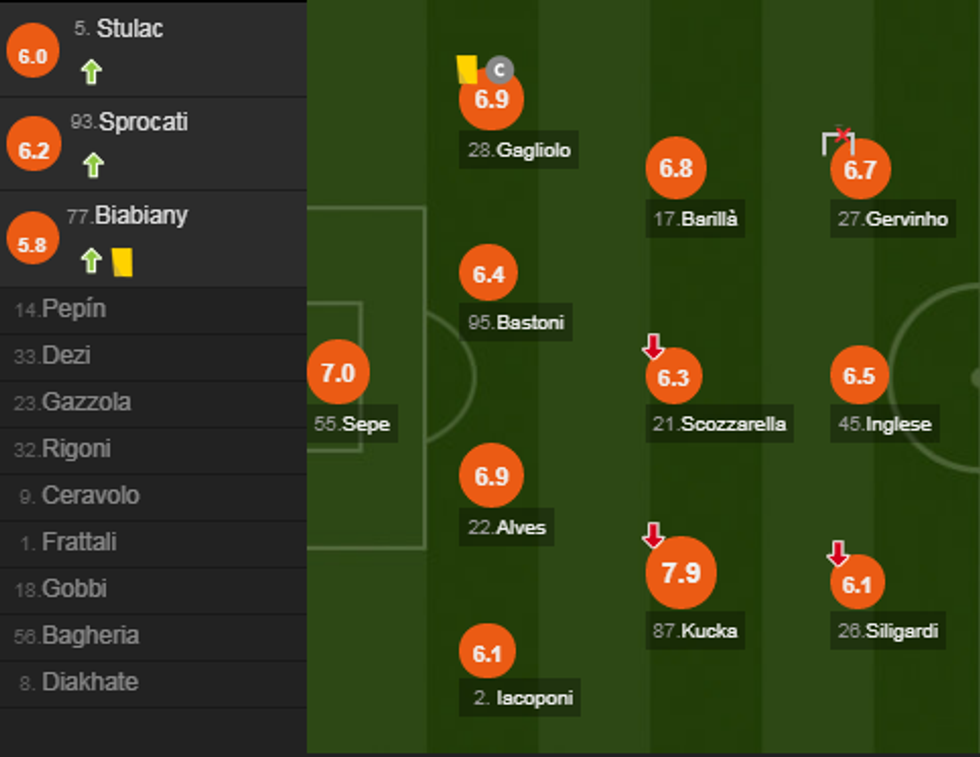Click Kucka's red substituted-off arrow

(653, 536)
